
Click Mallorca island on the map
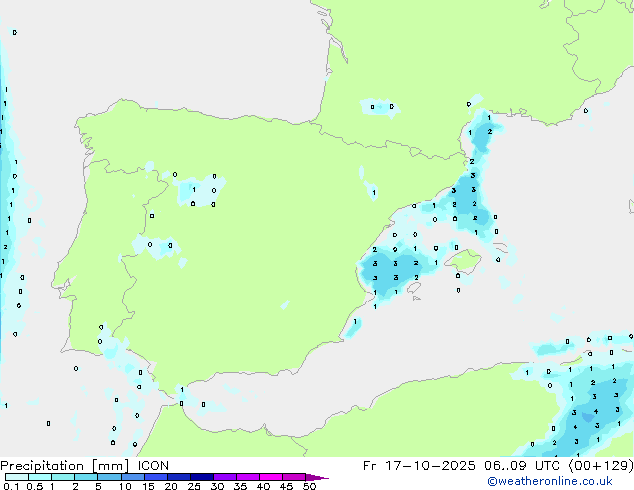coord(463,261)
